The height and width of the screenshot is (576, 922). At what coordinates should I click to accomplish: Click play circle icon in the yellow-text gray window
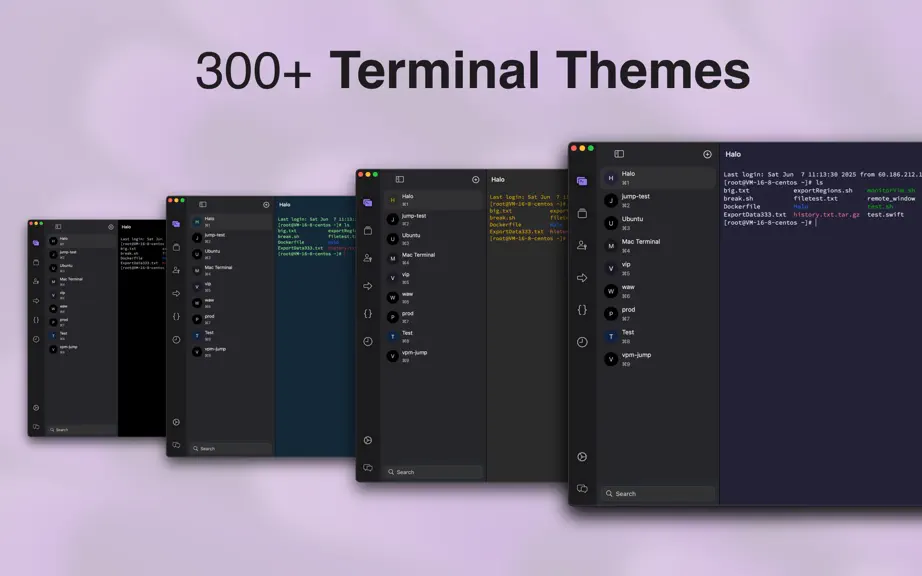click(368, 440)
